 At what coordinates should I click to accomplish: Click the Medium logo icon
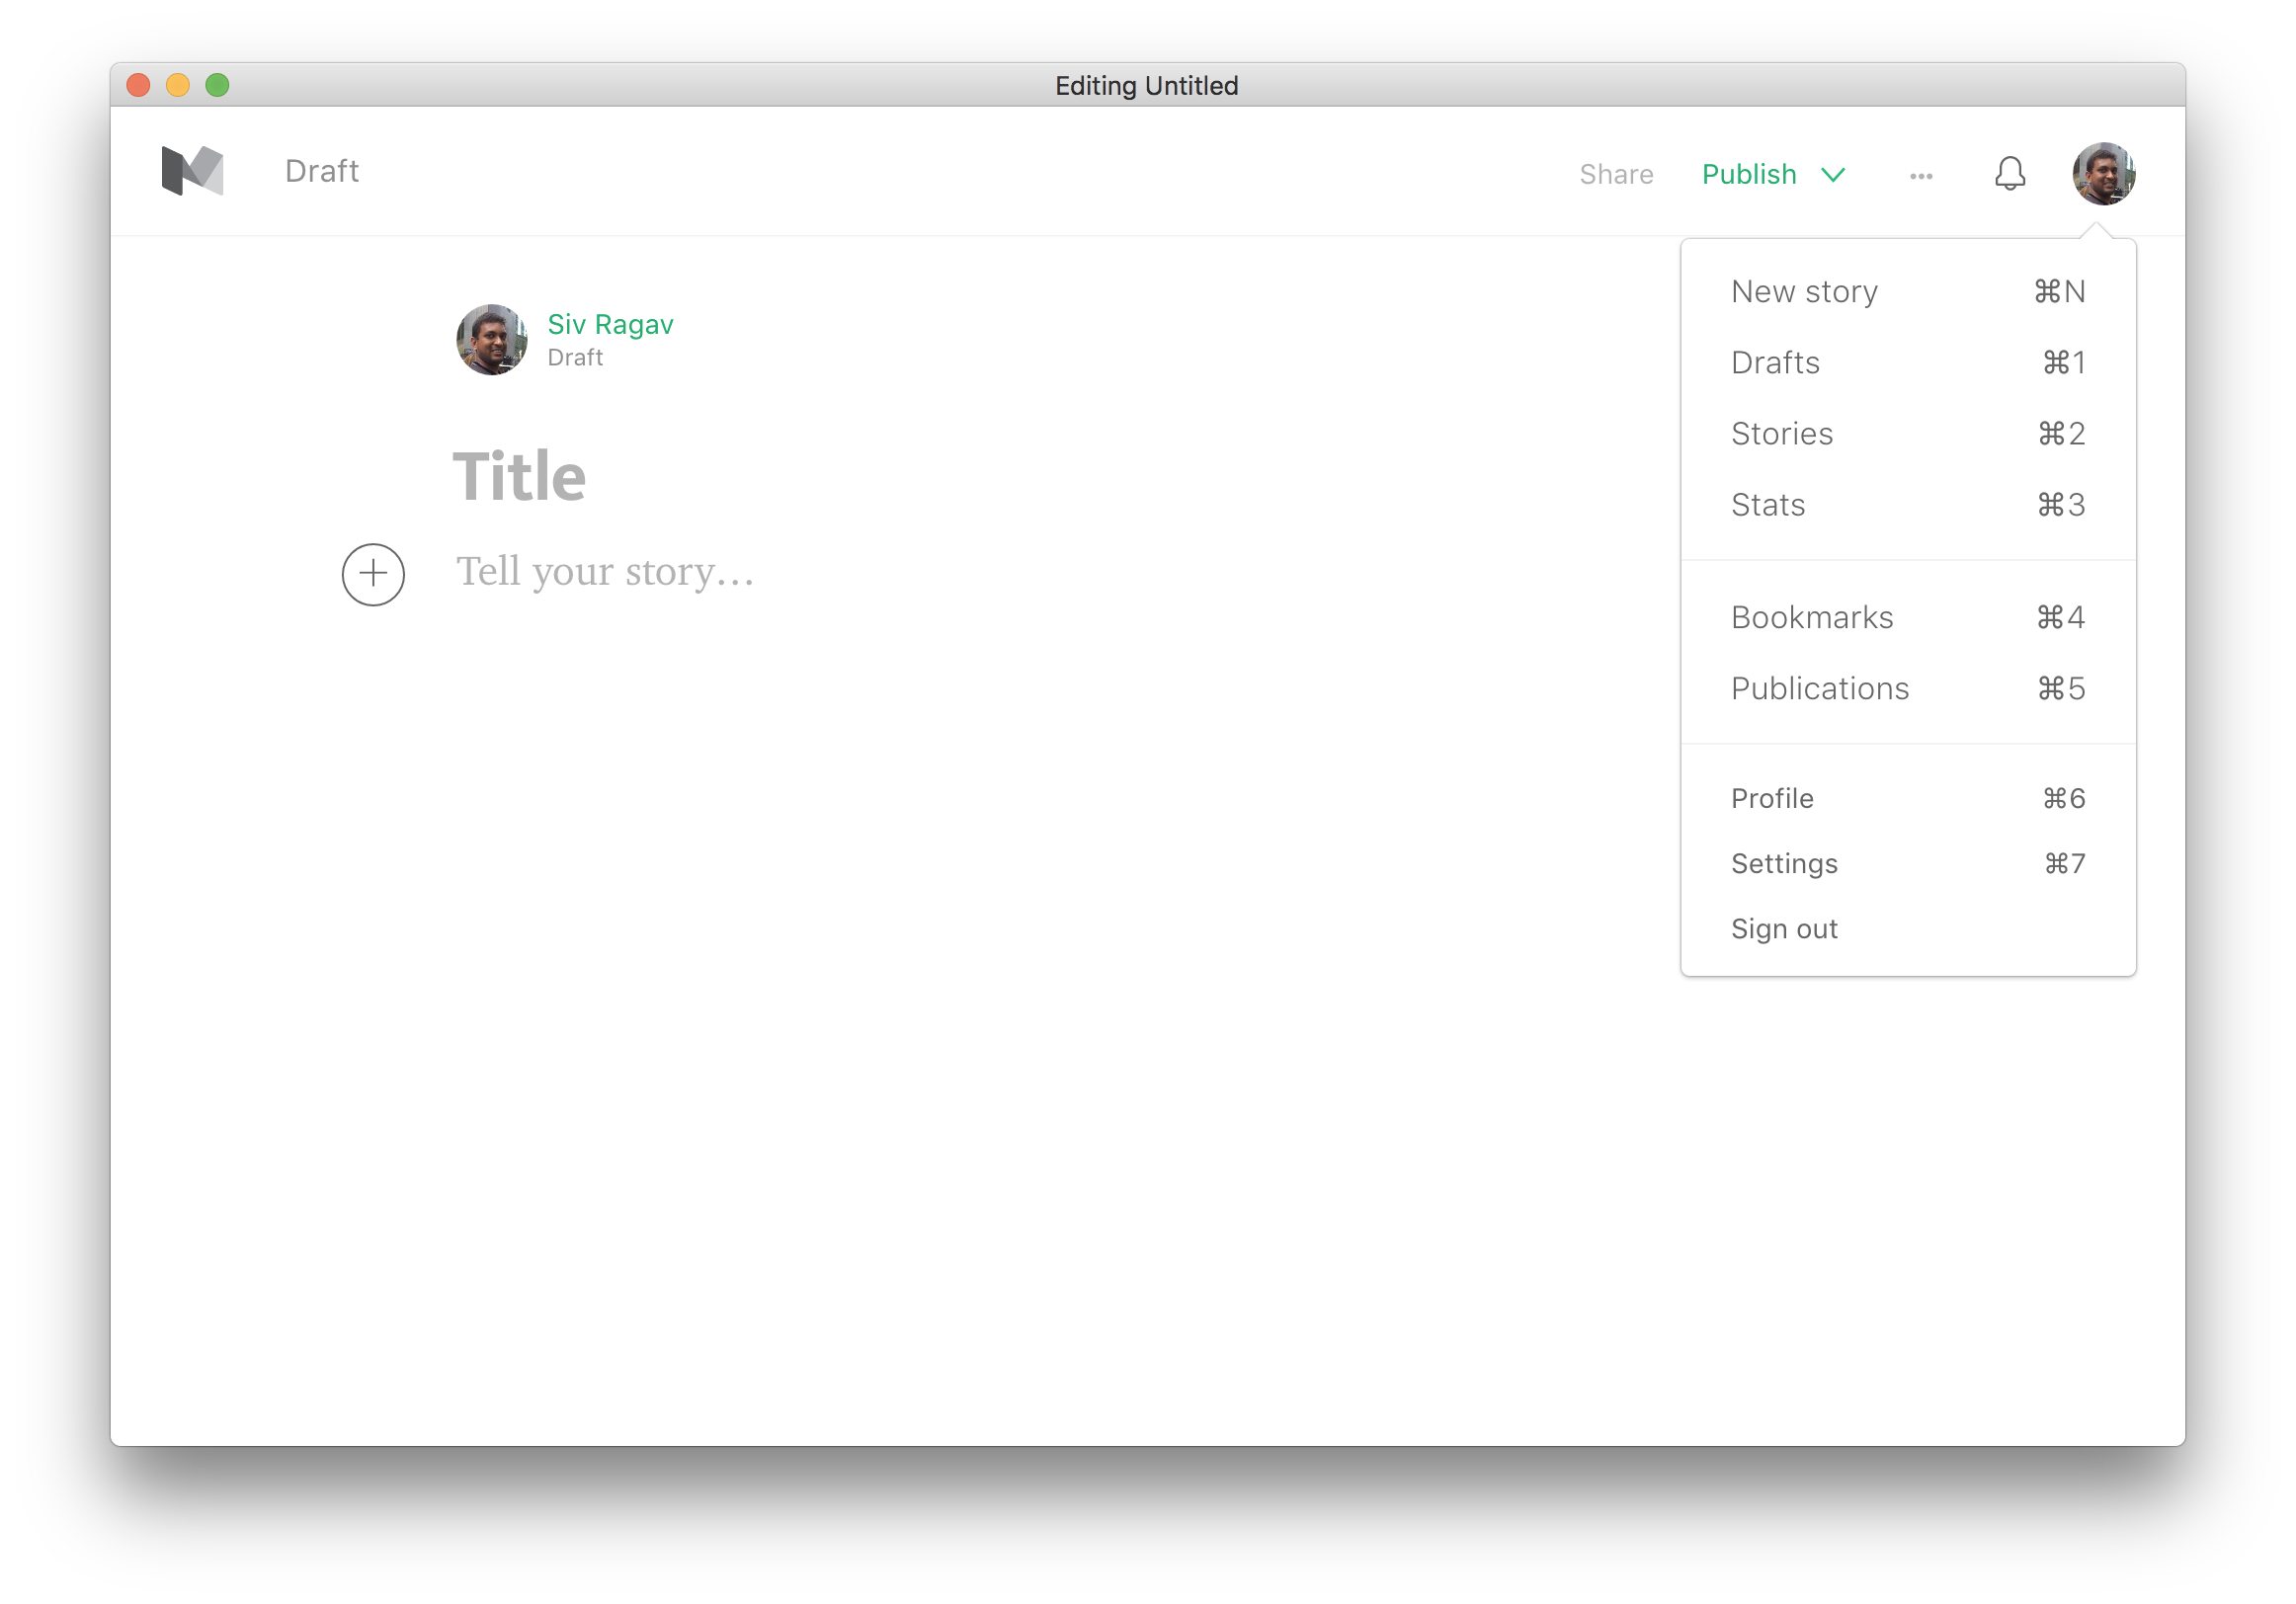click(192, 171)
